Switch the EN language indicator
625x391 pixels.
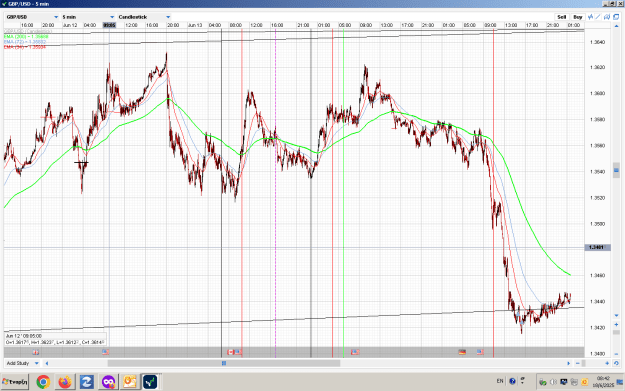[x=500, y=381]
